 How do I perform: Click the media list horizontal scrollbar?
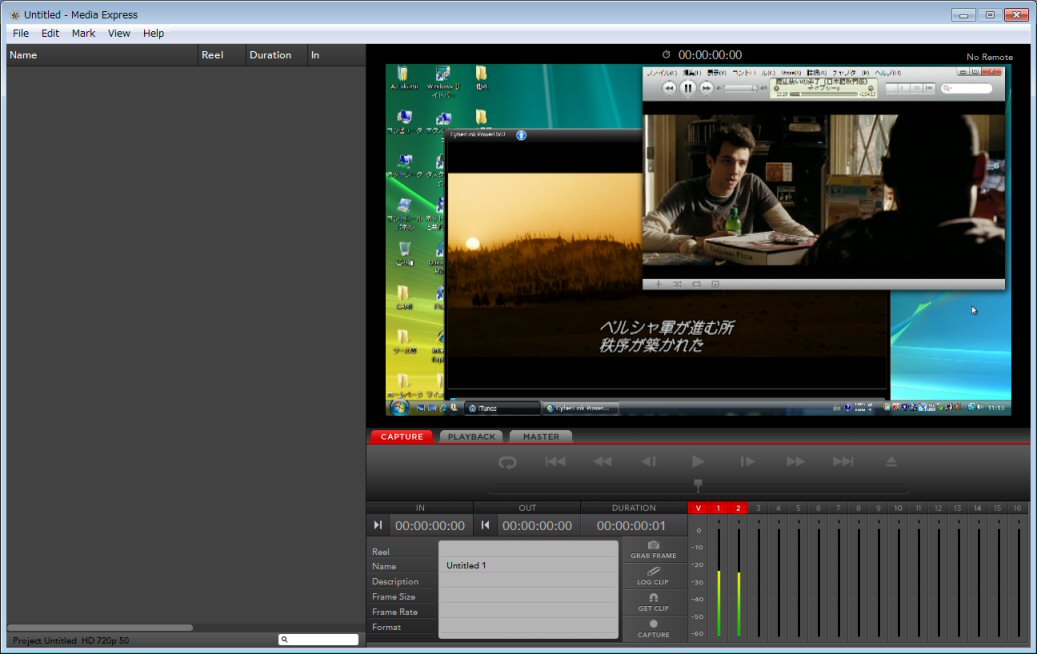100,627
